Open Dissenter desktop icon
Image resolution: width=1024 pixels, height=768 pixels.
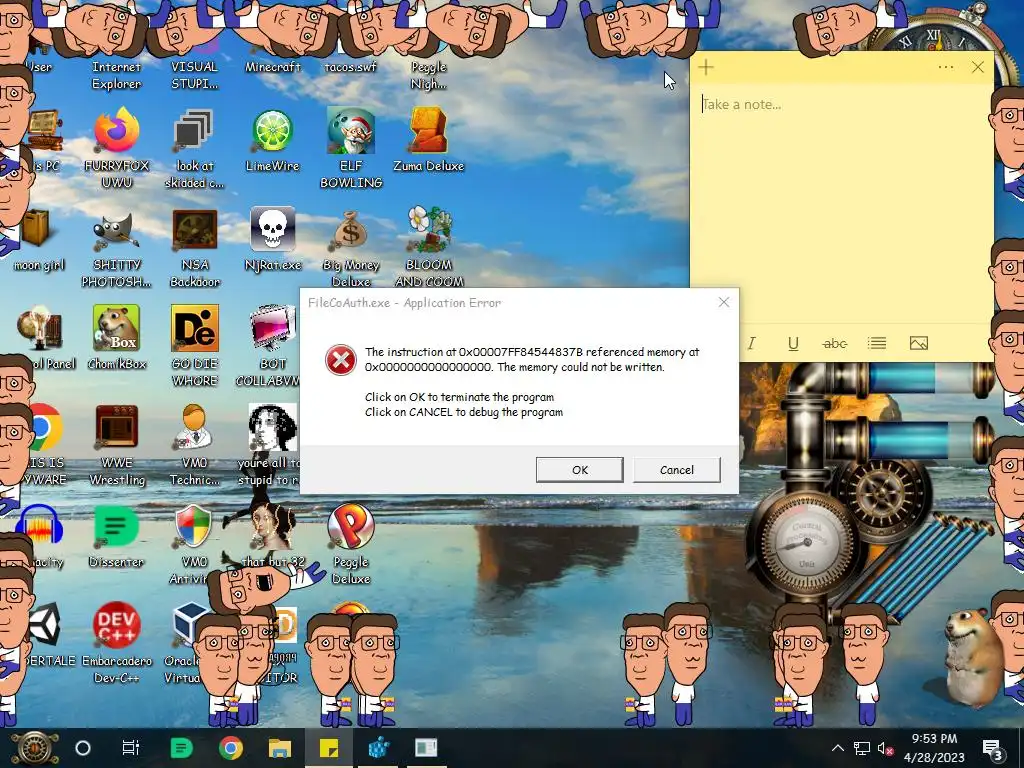pos(116,526)
